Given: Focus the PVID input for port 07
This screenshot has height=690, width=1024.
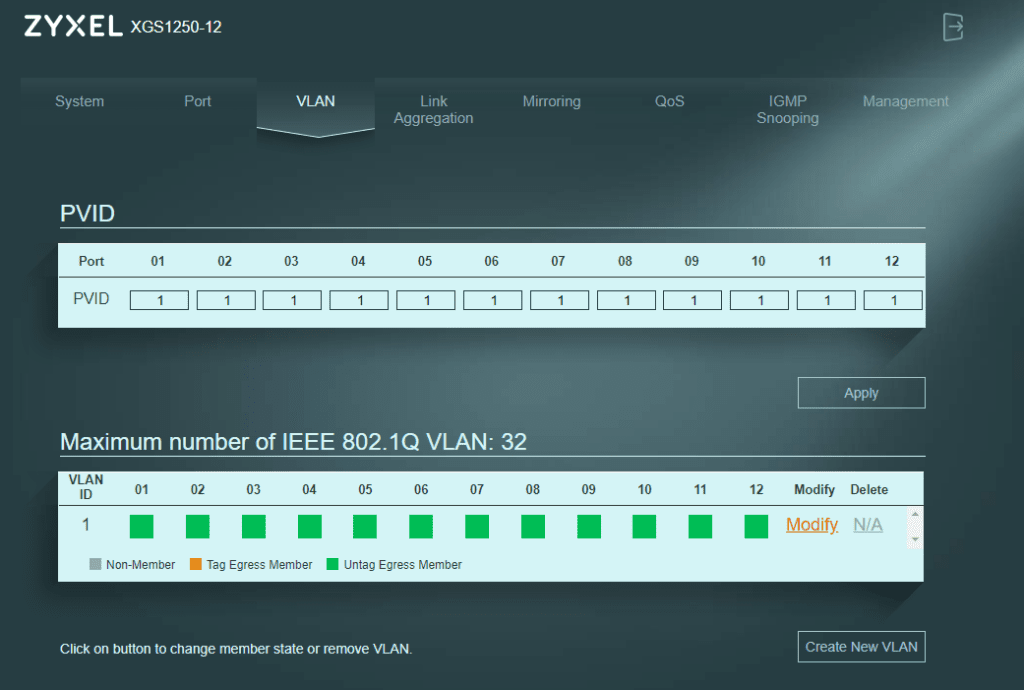Looking at the screenshot, I should pos(559,300).
